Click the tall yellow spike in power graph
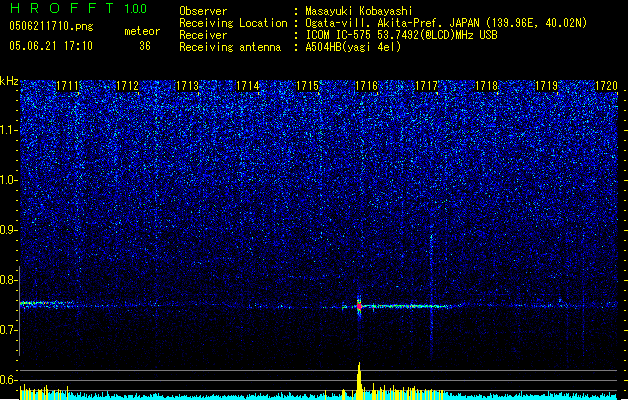This screenshot has height=400, width=629. [359, 381]
